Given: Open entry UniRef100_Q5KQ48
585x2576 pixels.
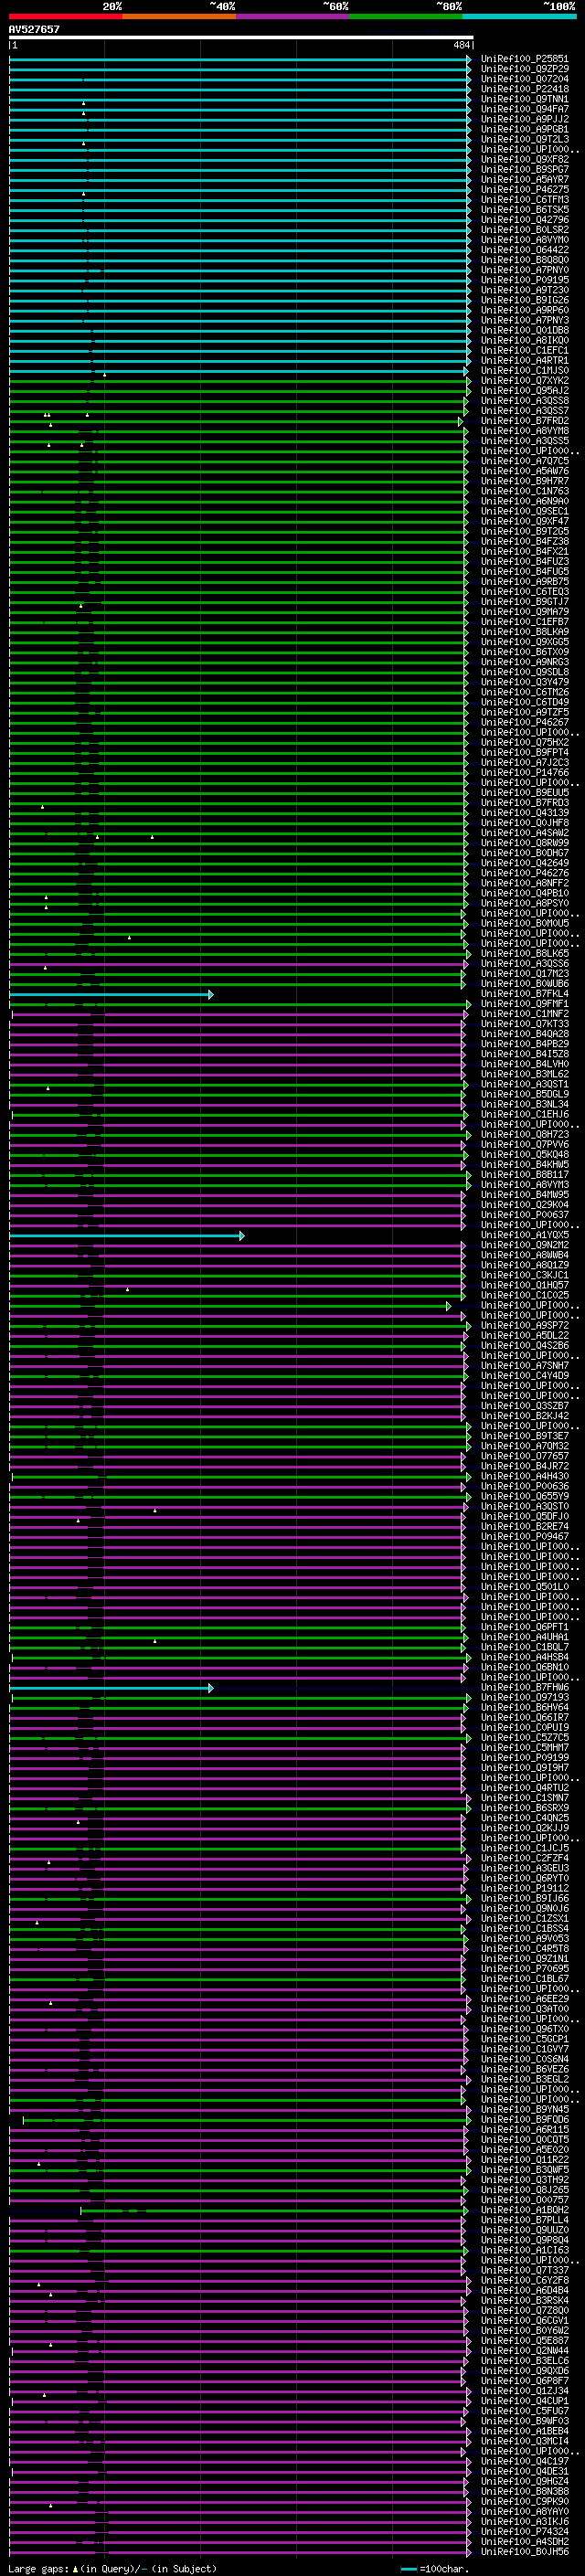Looking at the screenshot, I should pos(525,1155).
